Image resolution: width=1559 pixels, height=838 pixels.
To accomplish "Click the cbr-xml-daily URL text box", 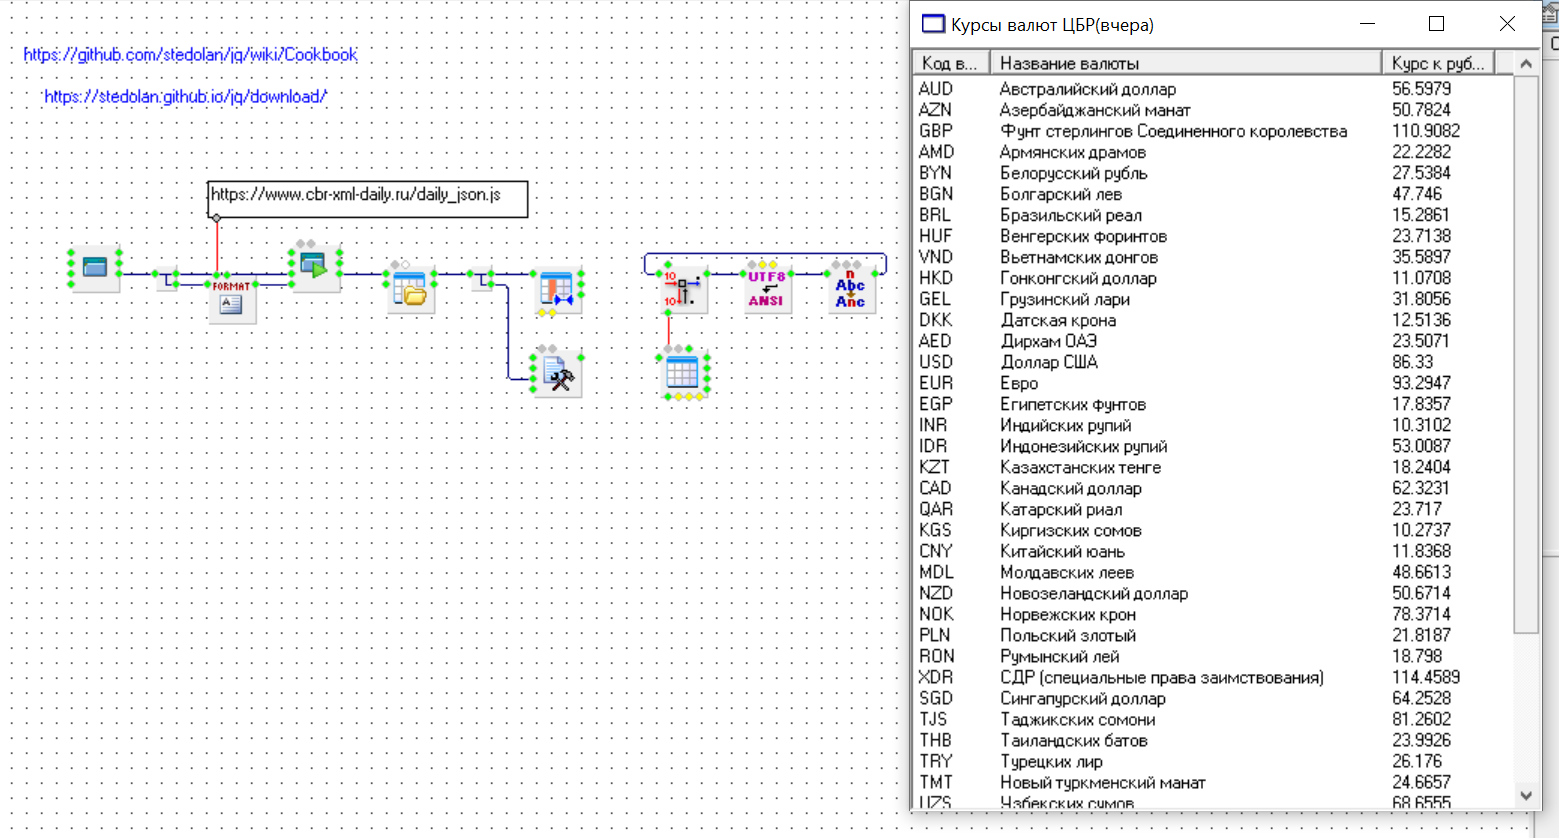I will (x=367, y=198).
